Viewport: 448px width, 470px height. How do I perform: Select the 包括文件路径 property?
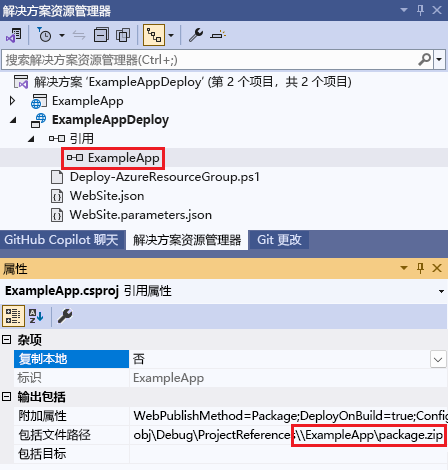[71, 435]
